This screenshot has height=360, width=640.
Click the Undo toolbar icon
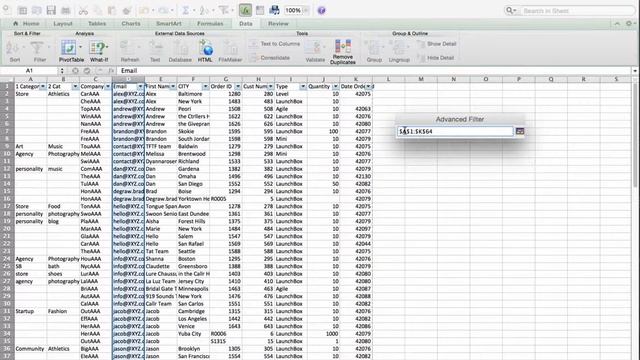point(144,11)
